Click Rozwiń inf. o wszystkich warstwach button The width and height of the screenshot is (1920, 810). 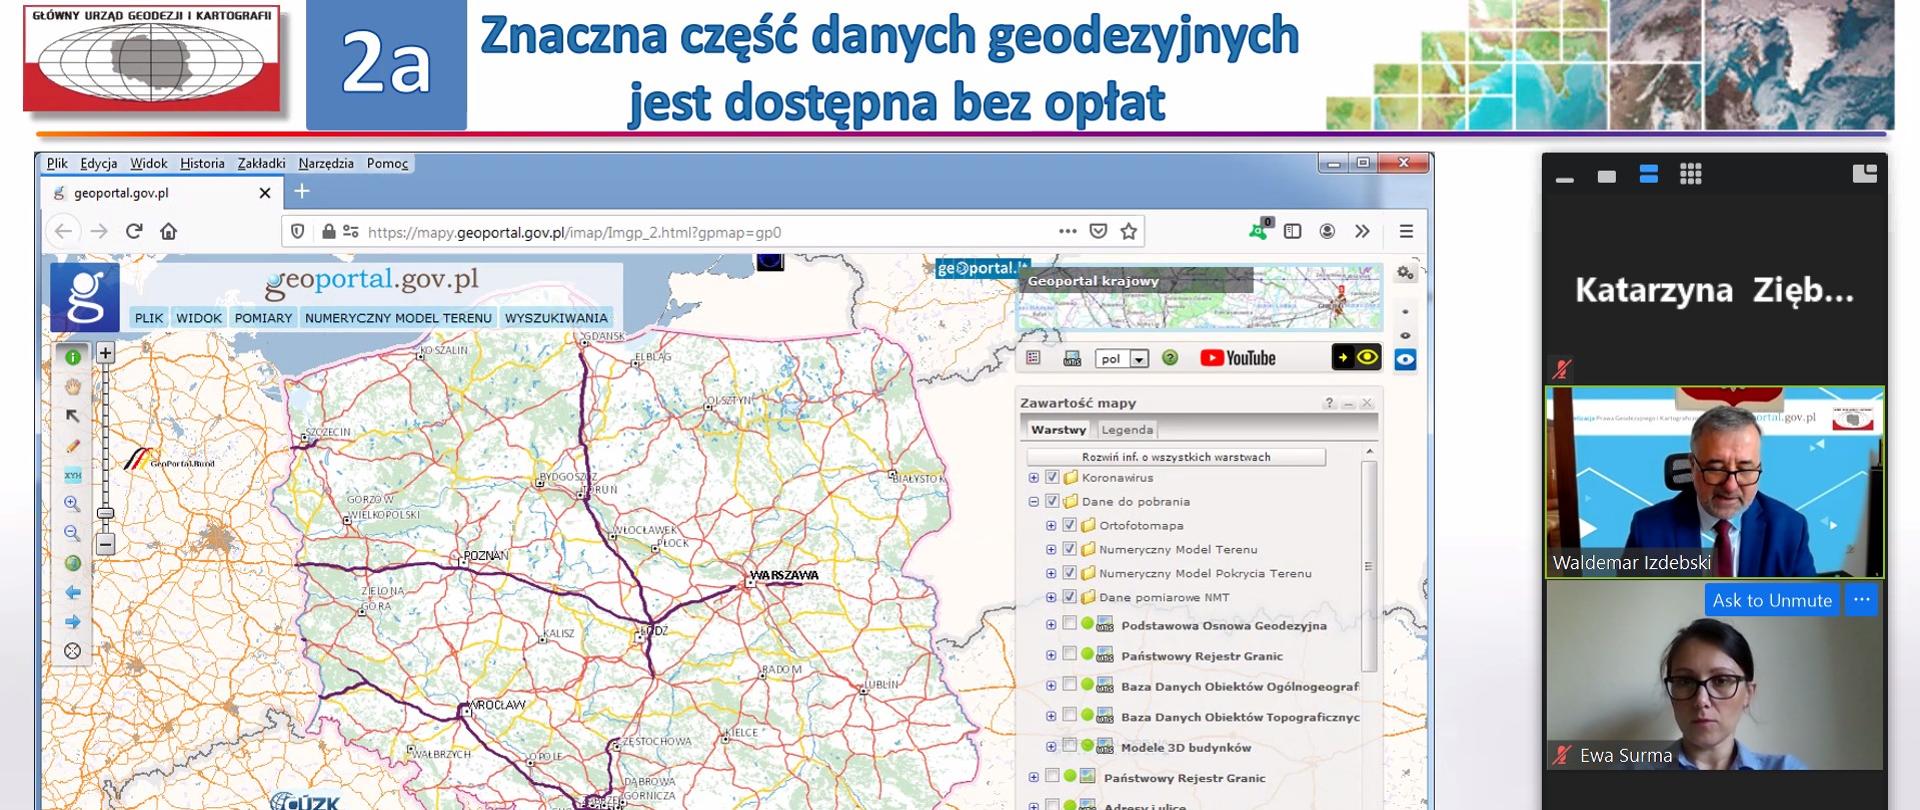tap(1176, 457)
